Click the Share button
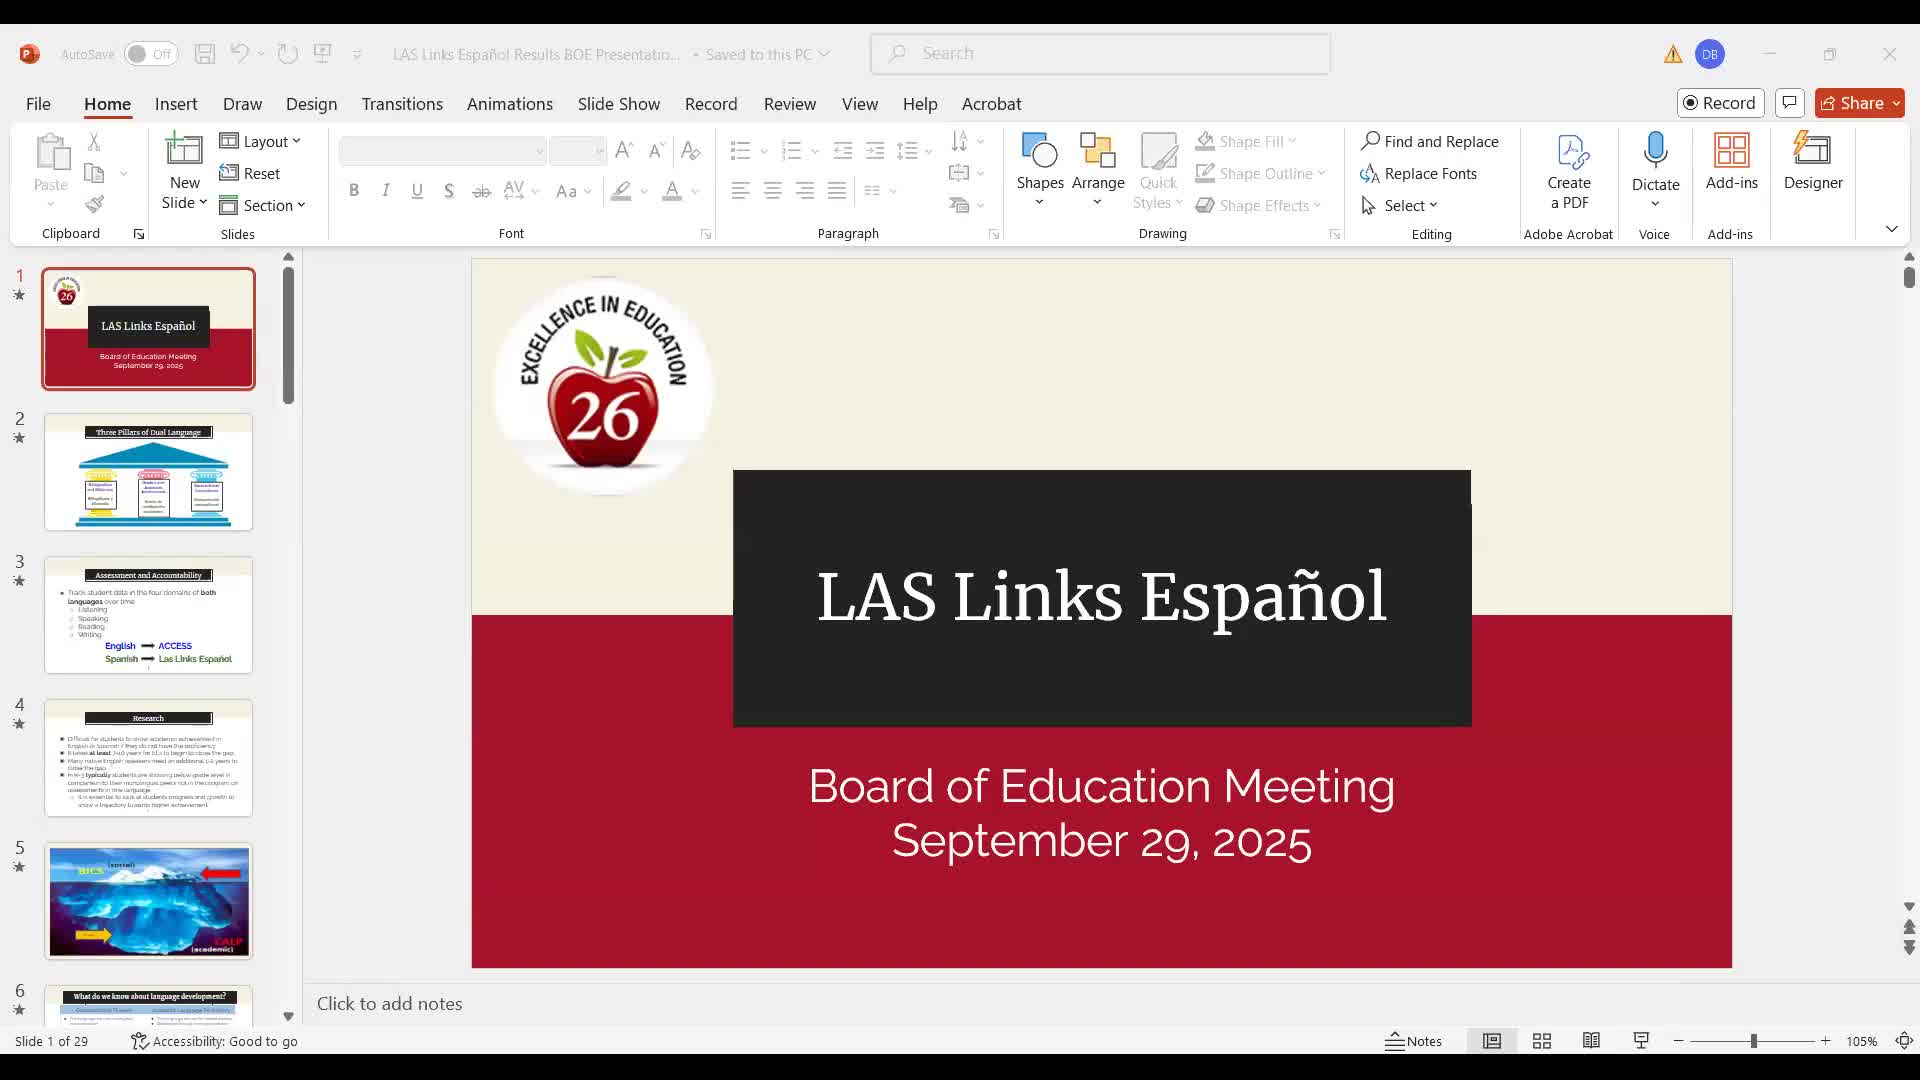 1857,102
